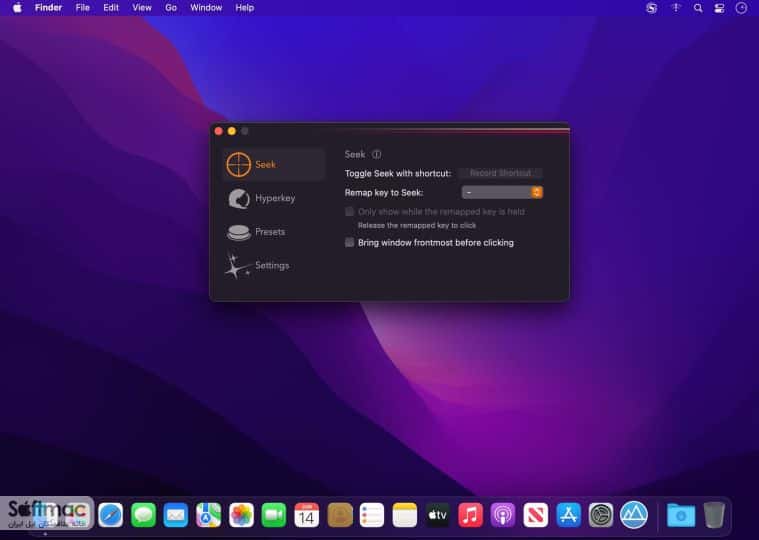This screenshot has height=540, width=759.
Task: Open Messages from the dock
Action: point(143,515)
